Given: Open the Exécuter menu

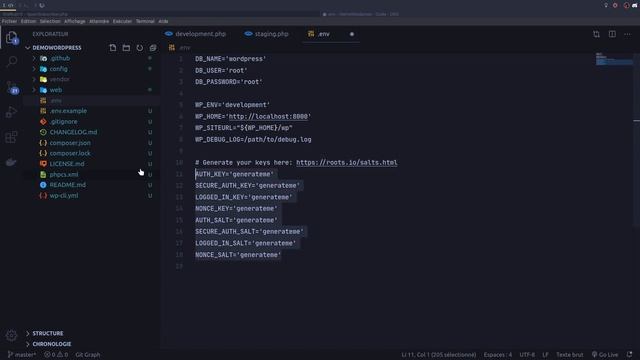Looking at the screenshot, I should [122, 21].
